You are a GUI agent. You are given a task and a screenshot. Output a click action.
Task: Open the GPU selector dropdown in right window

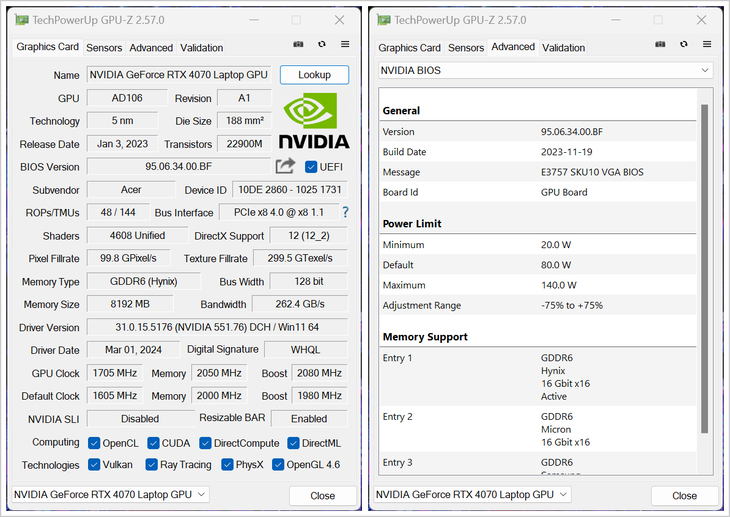click(473, 495)
